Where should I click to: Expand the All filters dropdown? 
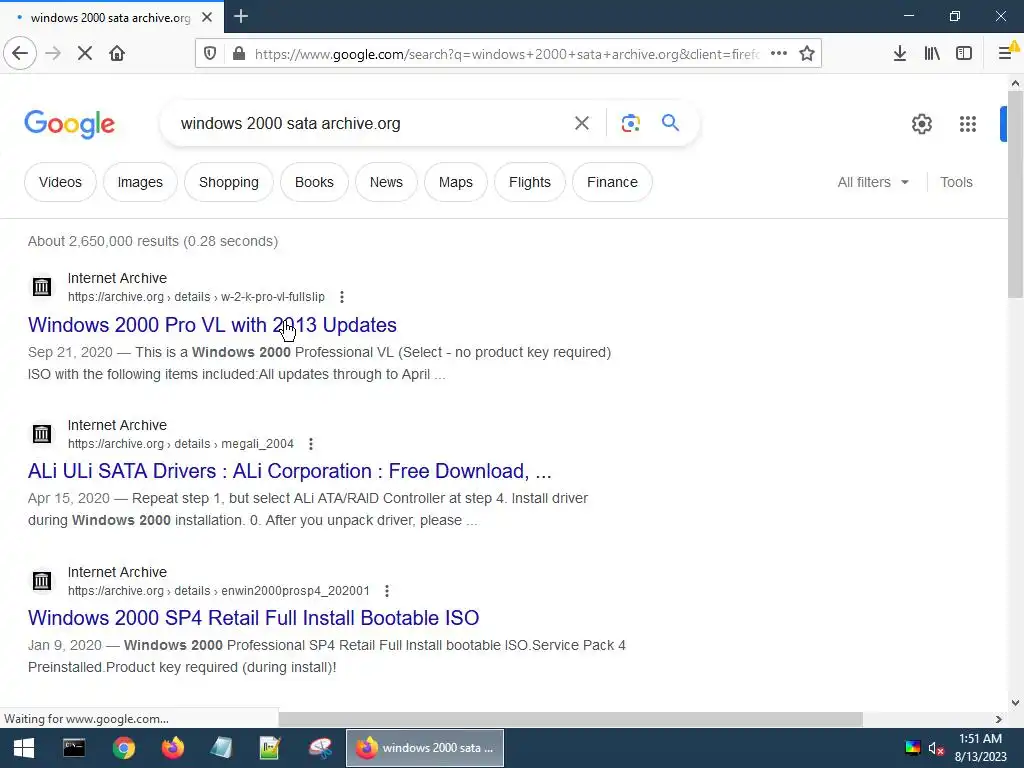(x=873, y=182)
